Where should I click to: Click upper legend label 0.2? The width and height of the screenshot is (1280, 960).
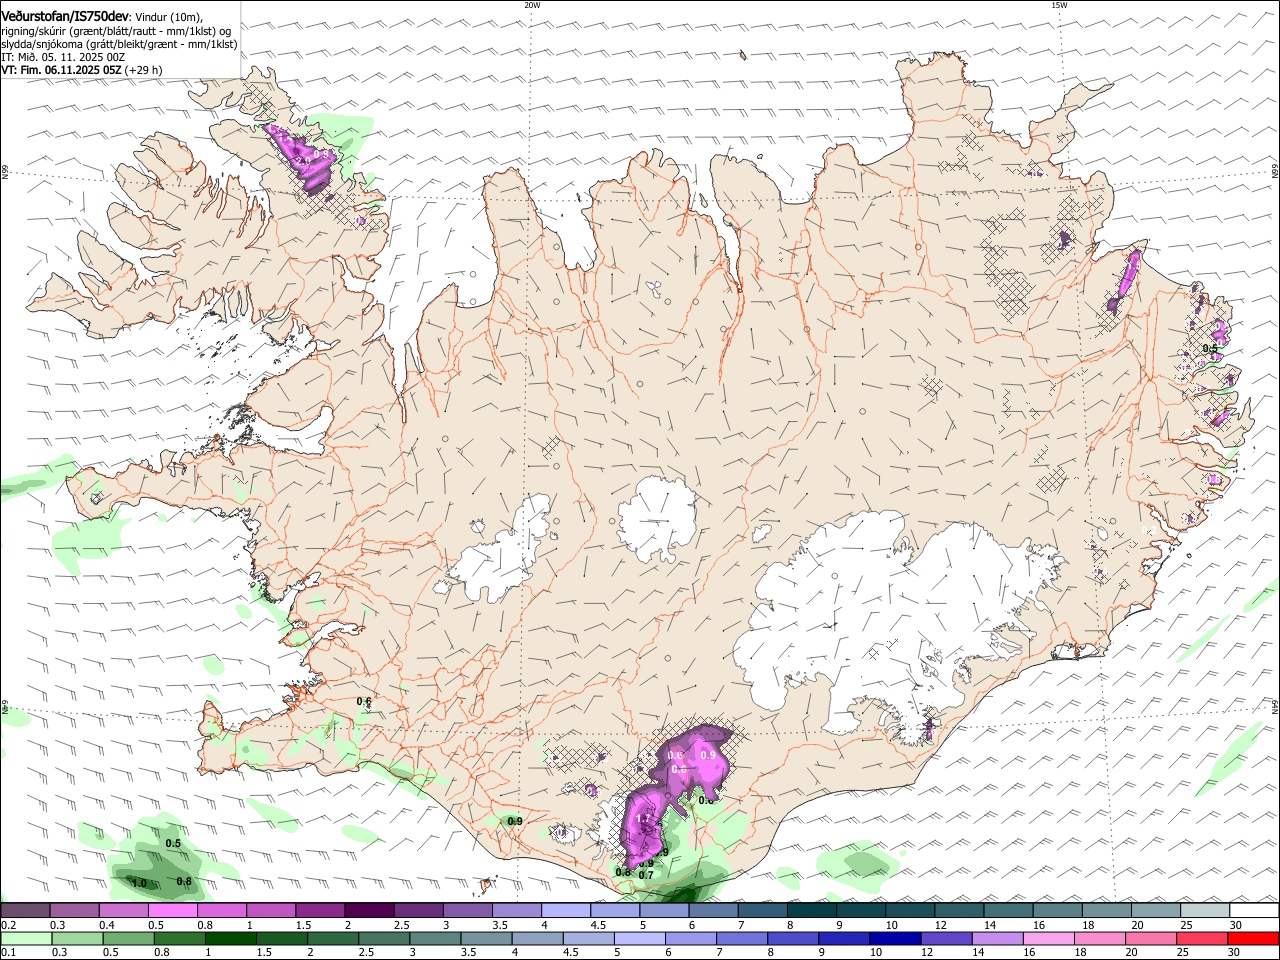coord(7,925)
